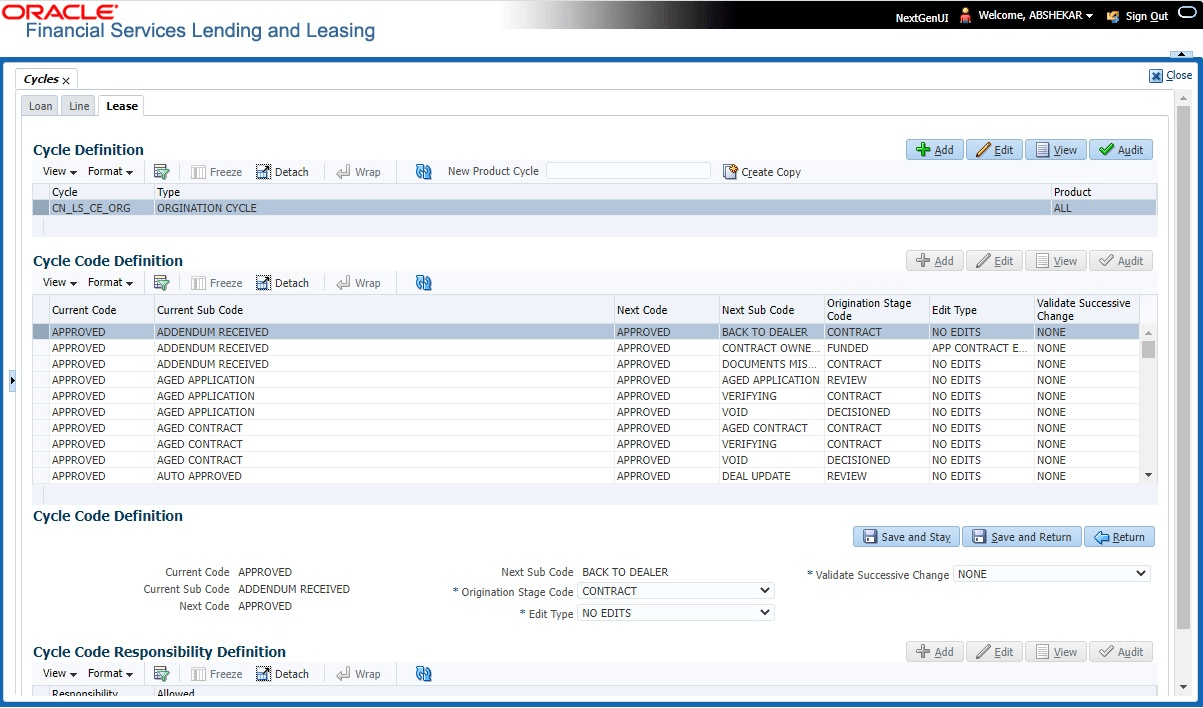Open the Origination Stage Code dropdown
This screenshot has height=708, width=1203.
point(676,591)
